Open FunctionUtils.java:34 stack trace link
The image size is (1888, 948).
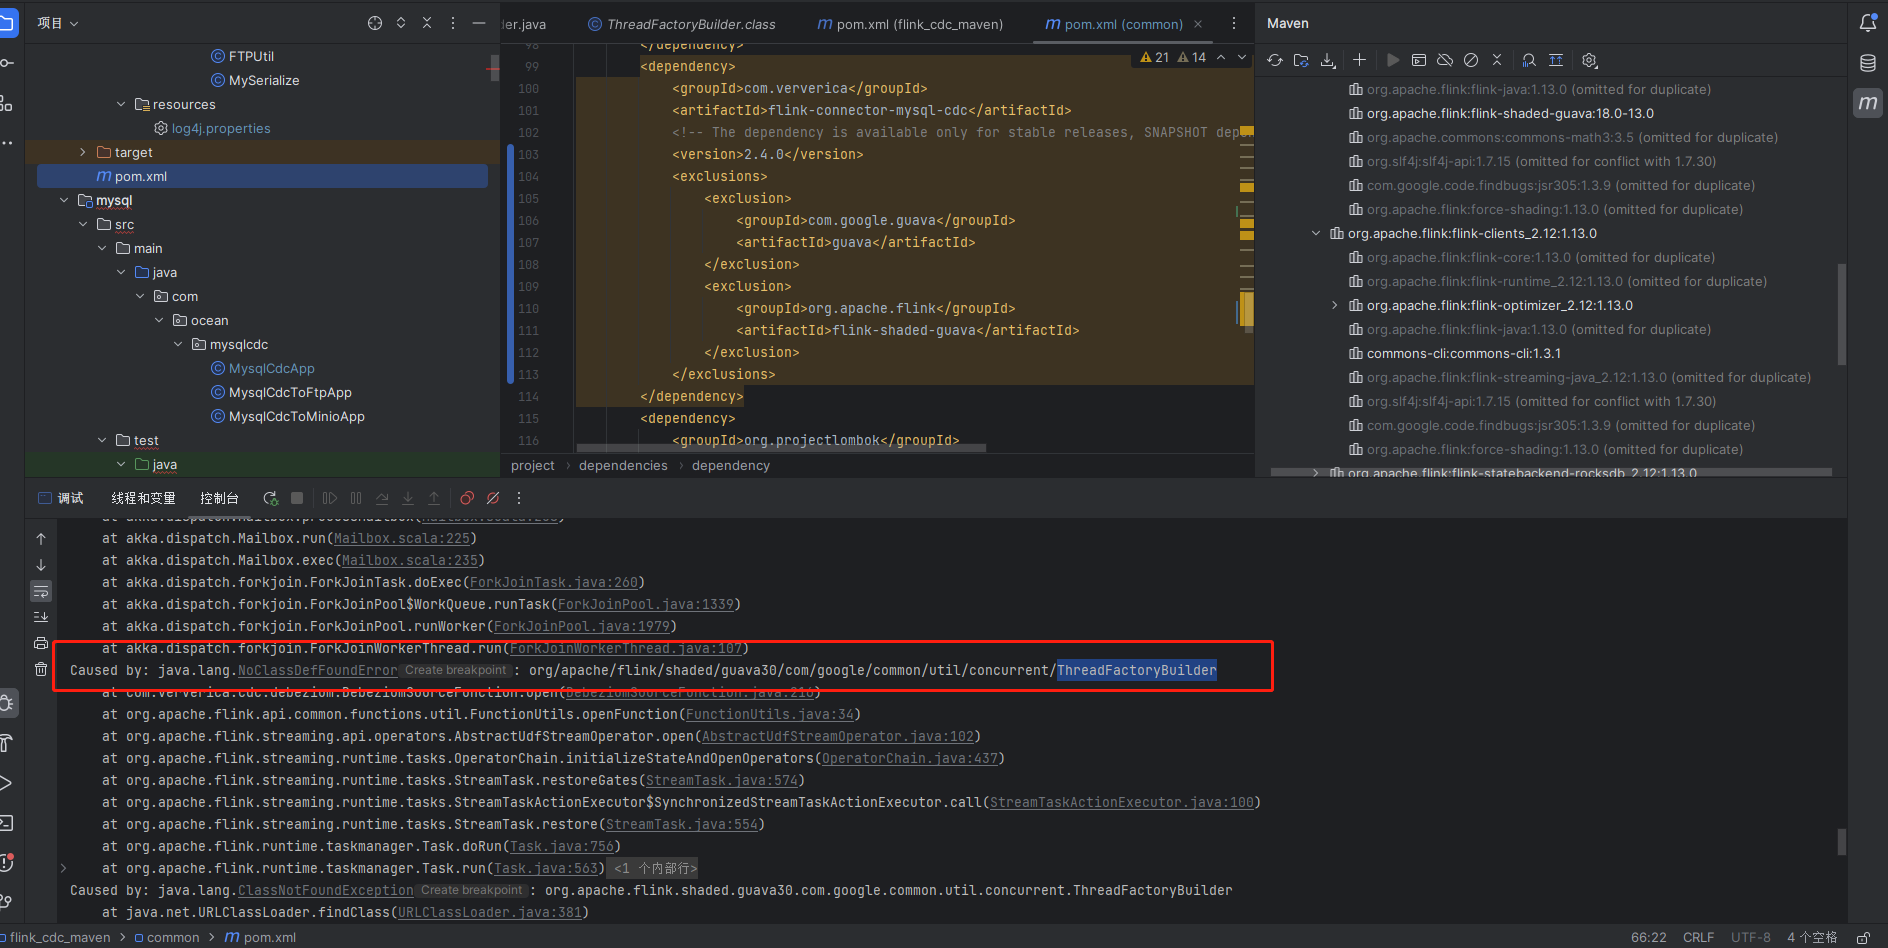coord(770,714)
